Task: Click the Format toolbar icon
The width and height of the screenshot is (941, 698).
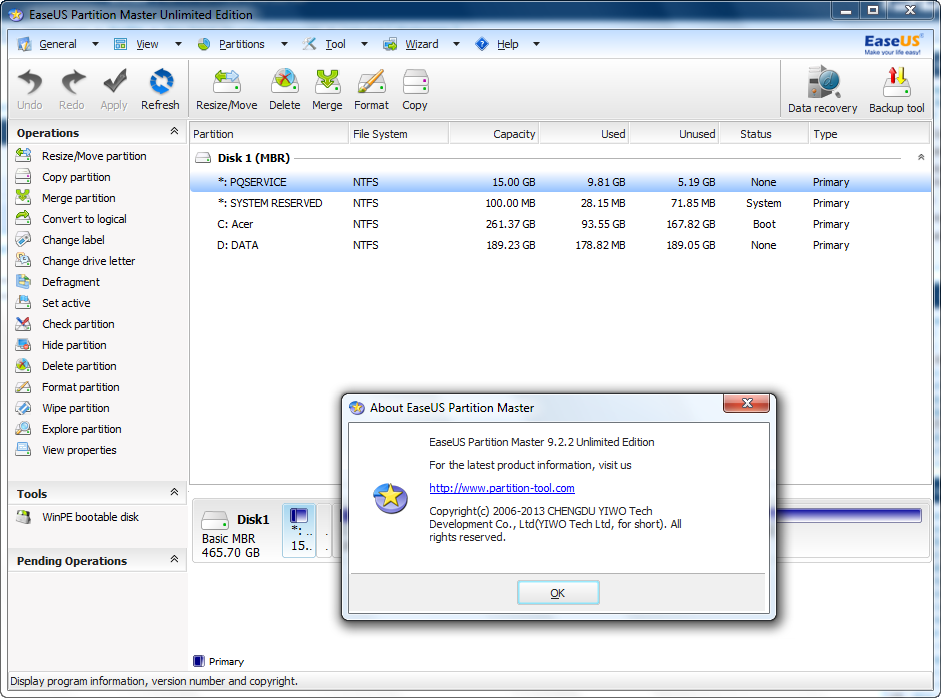Action: 371,89
